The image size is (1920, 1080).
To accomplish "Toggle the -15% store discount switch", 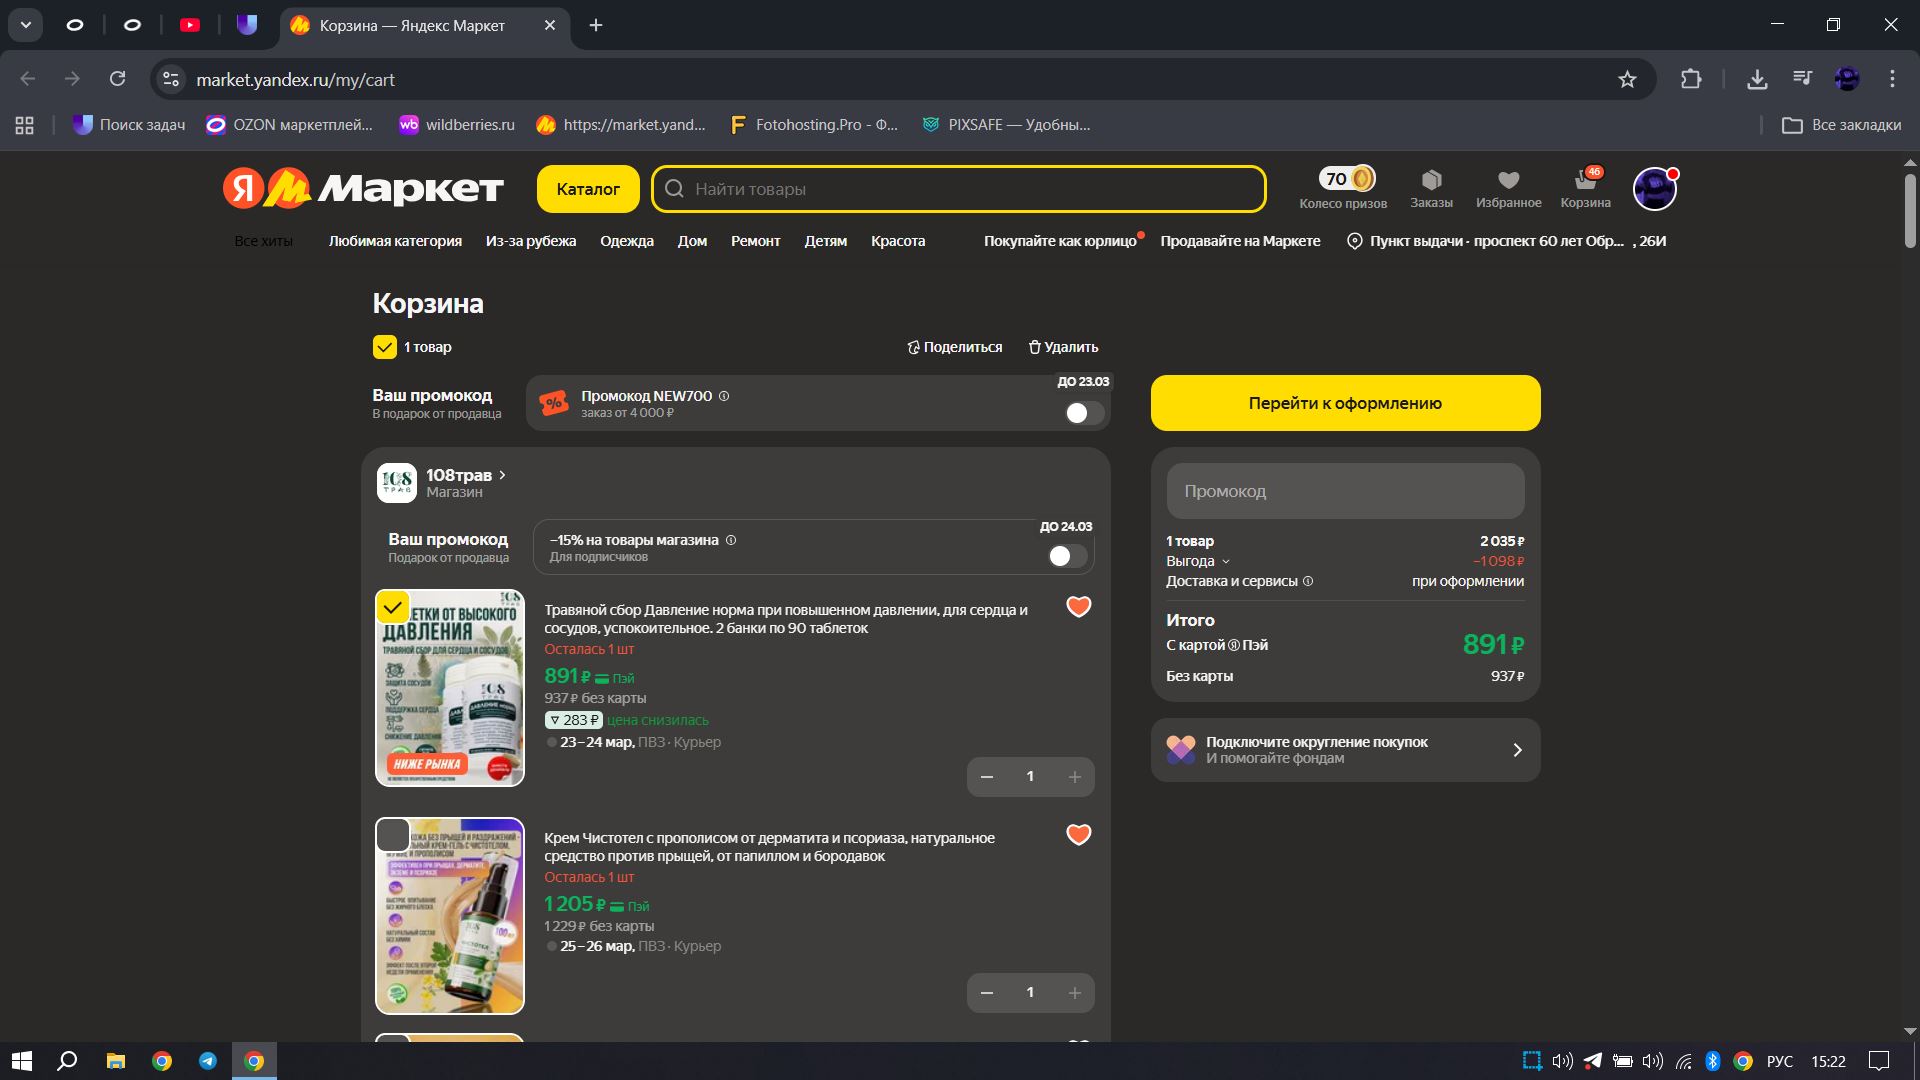I will click(1067, 556).
